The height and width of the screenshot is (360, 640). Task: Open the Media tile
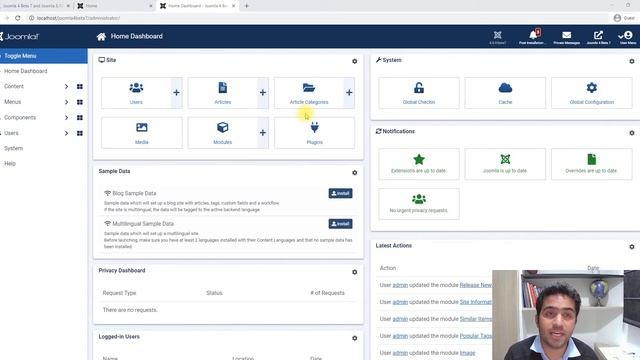(x=142, y=133)
